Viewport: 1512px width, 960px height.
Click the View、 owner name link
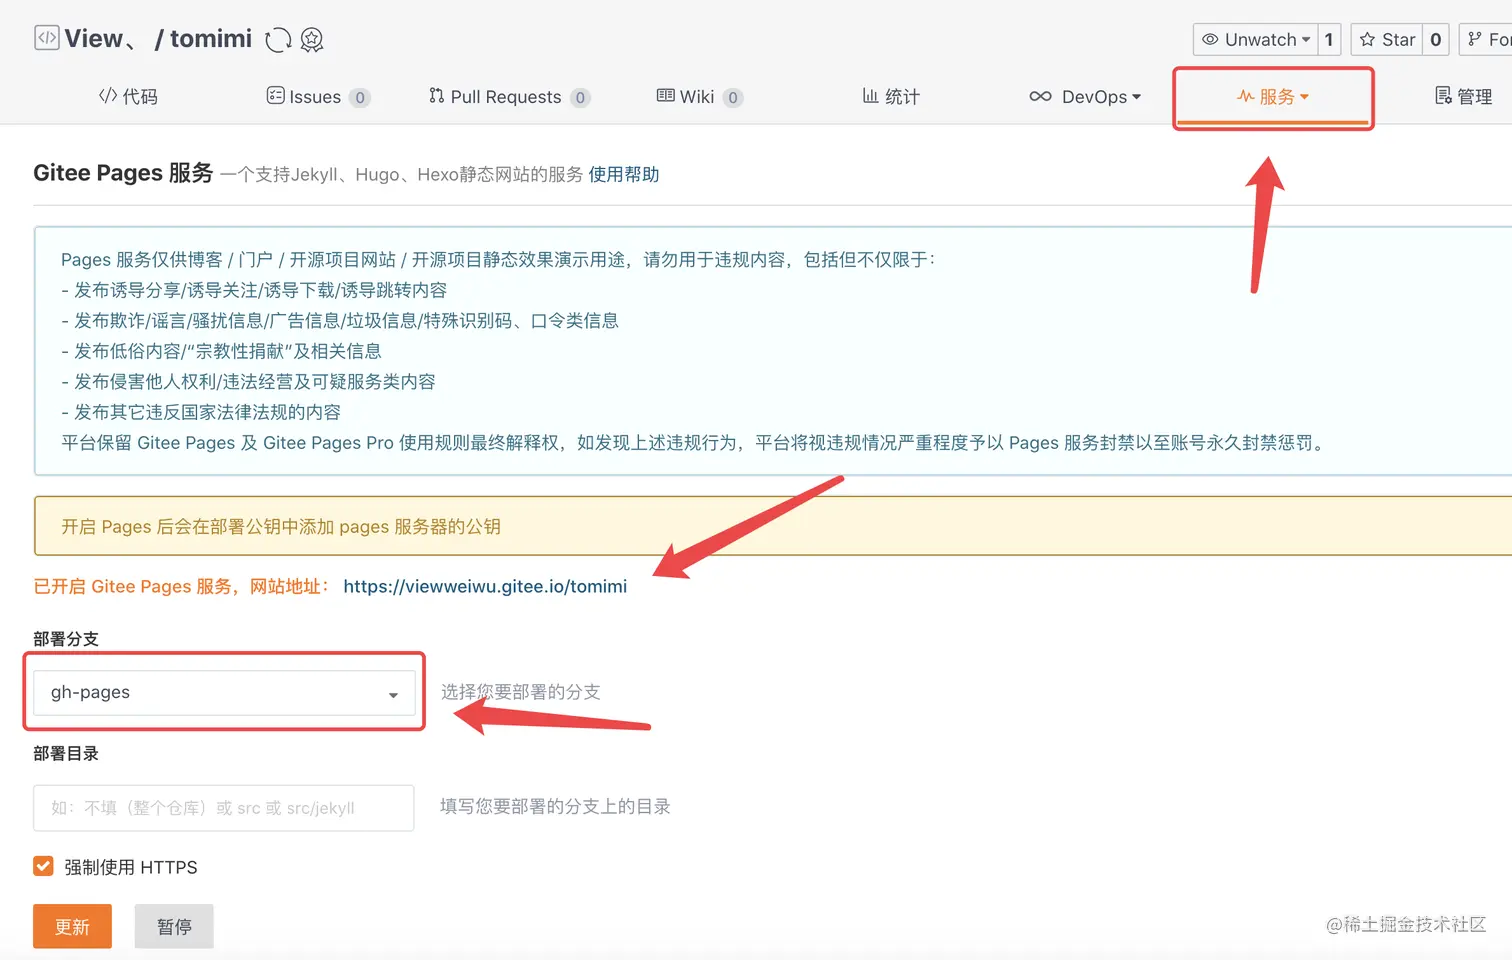click(101, 39)
